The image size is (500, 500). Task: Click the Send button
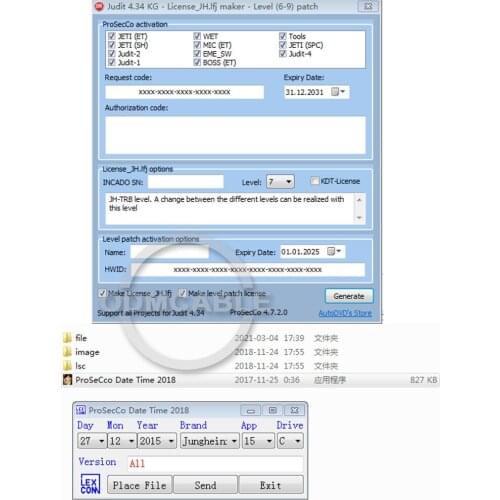coord(205,485)
